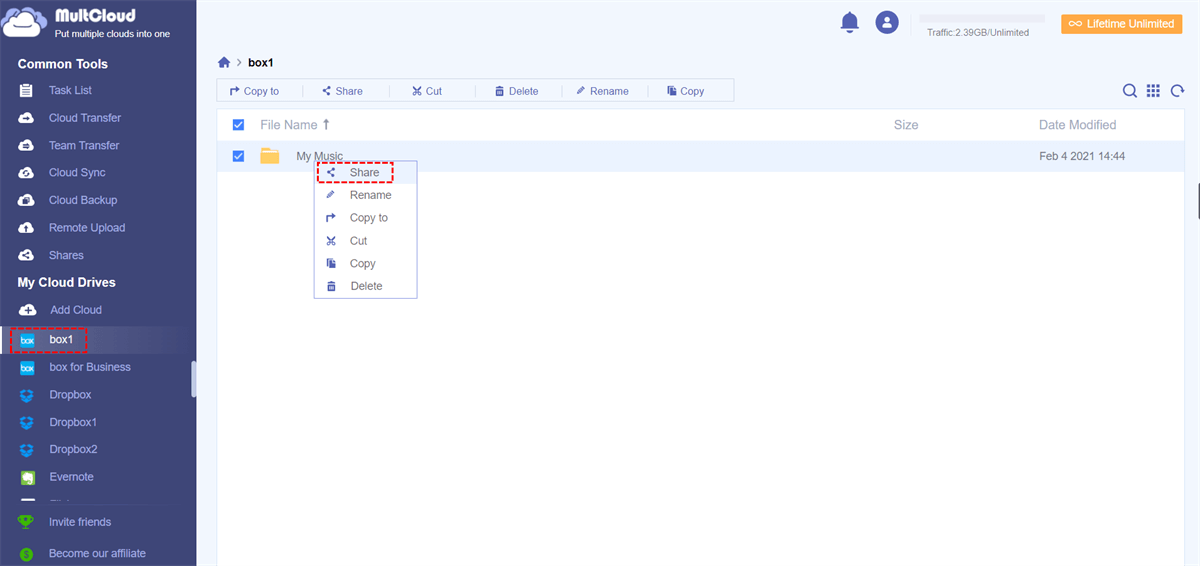1200x566 pixels.
Task: Toggle the select-all checkbox in header
Action: pyautogui.click(x=238, y=125)
